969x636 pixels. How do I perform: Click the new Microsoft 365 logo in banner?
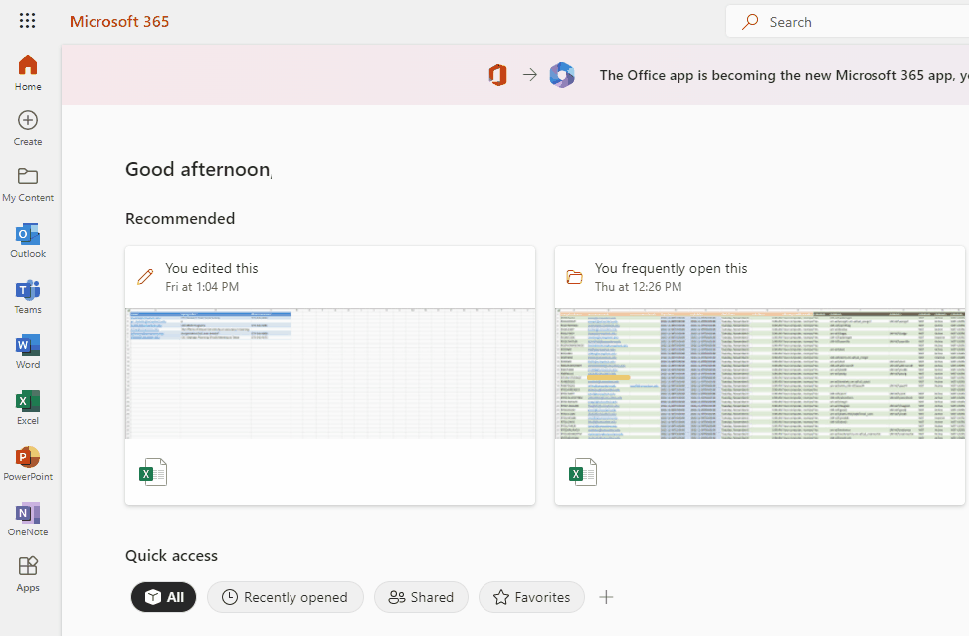pyautogui.click(x=562, y=75)
